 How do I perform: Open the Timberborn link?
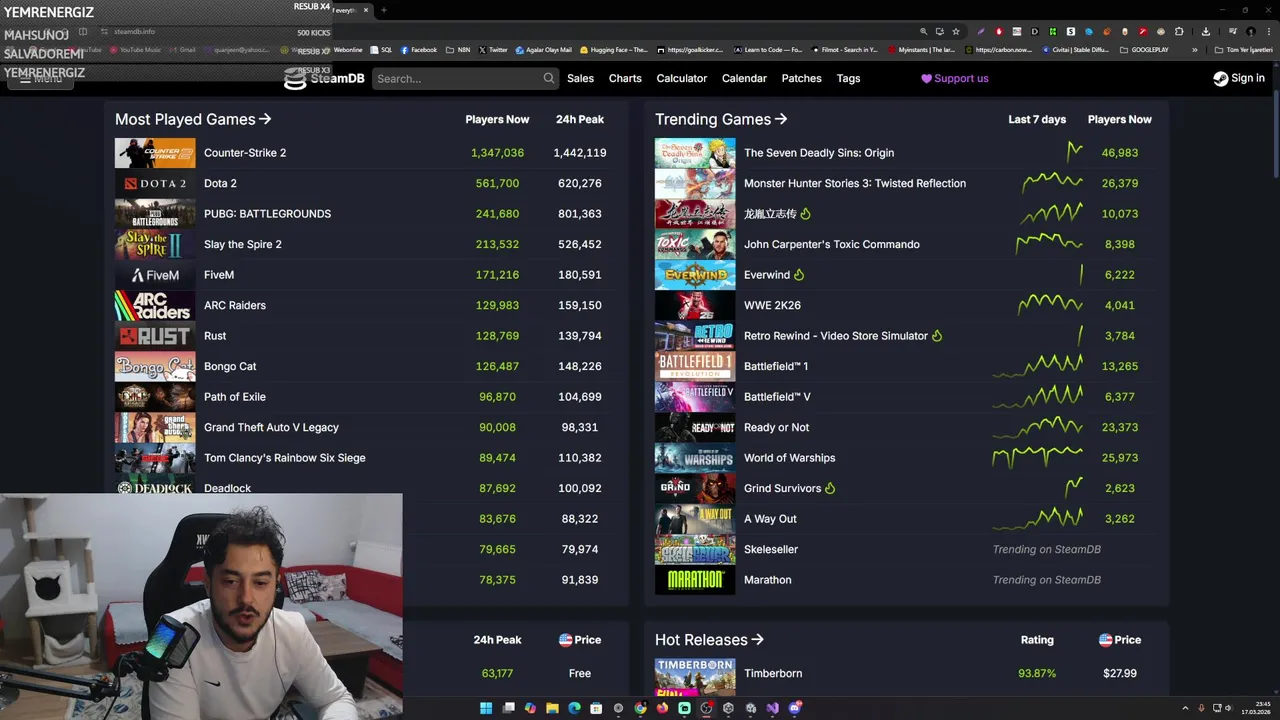tap(773, 674)
